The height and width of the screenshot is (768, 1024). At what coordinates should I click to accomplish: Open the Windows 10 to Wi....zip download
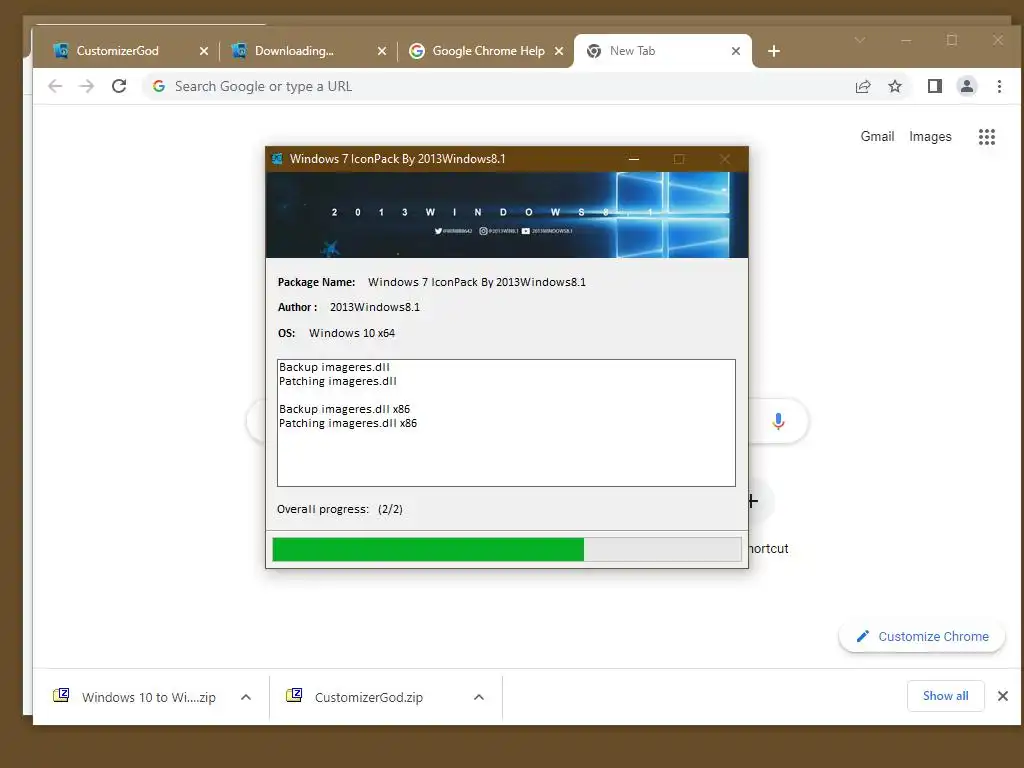click(135, 697)
